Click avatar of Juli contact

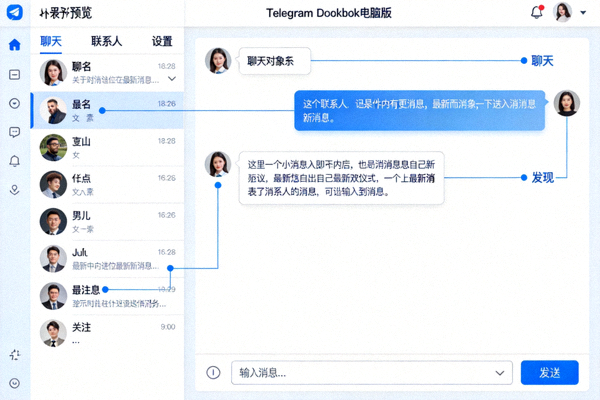coord(53,259)
